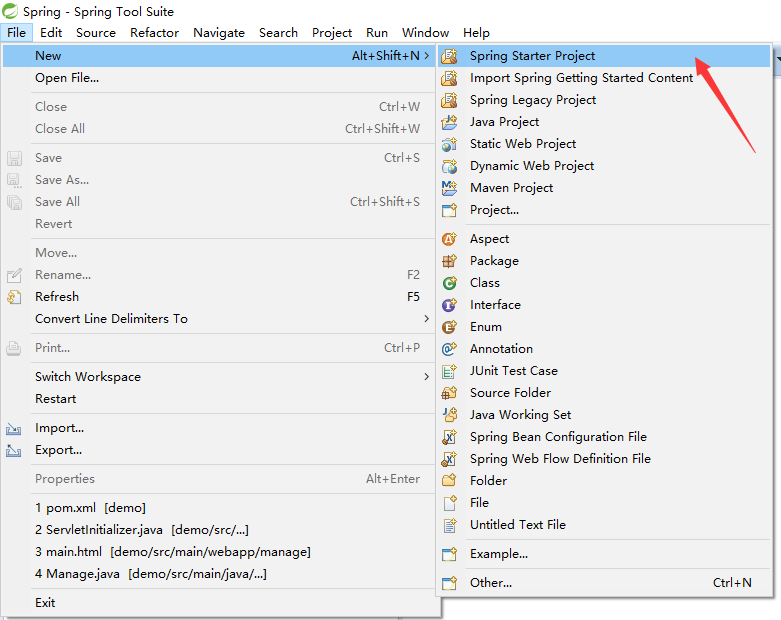
Task: Open the Help menu
Action: pyautogui.click(x=476, y=33)
